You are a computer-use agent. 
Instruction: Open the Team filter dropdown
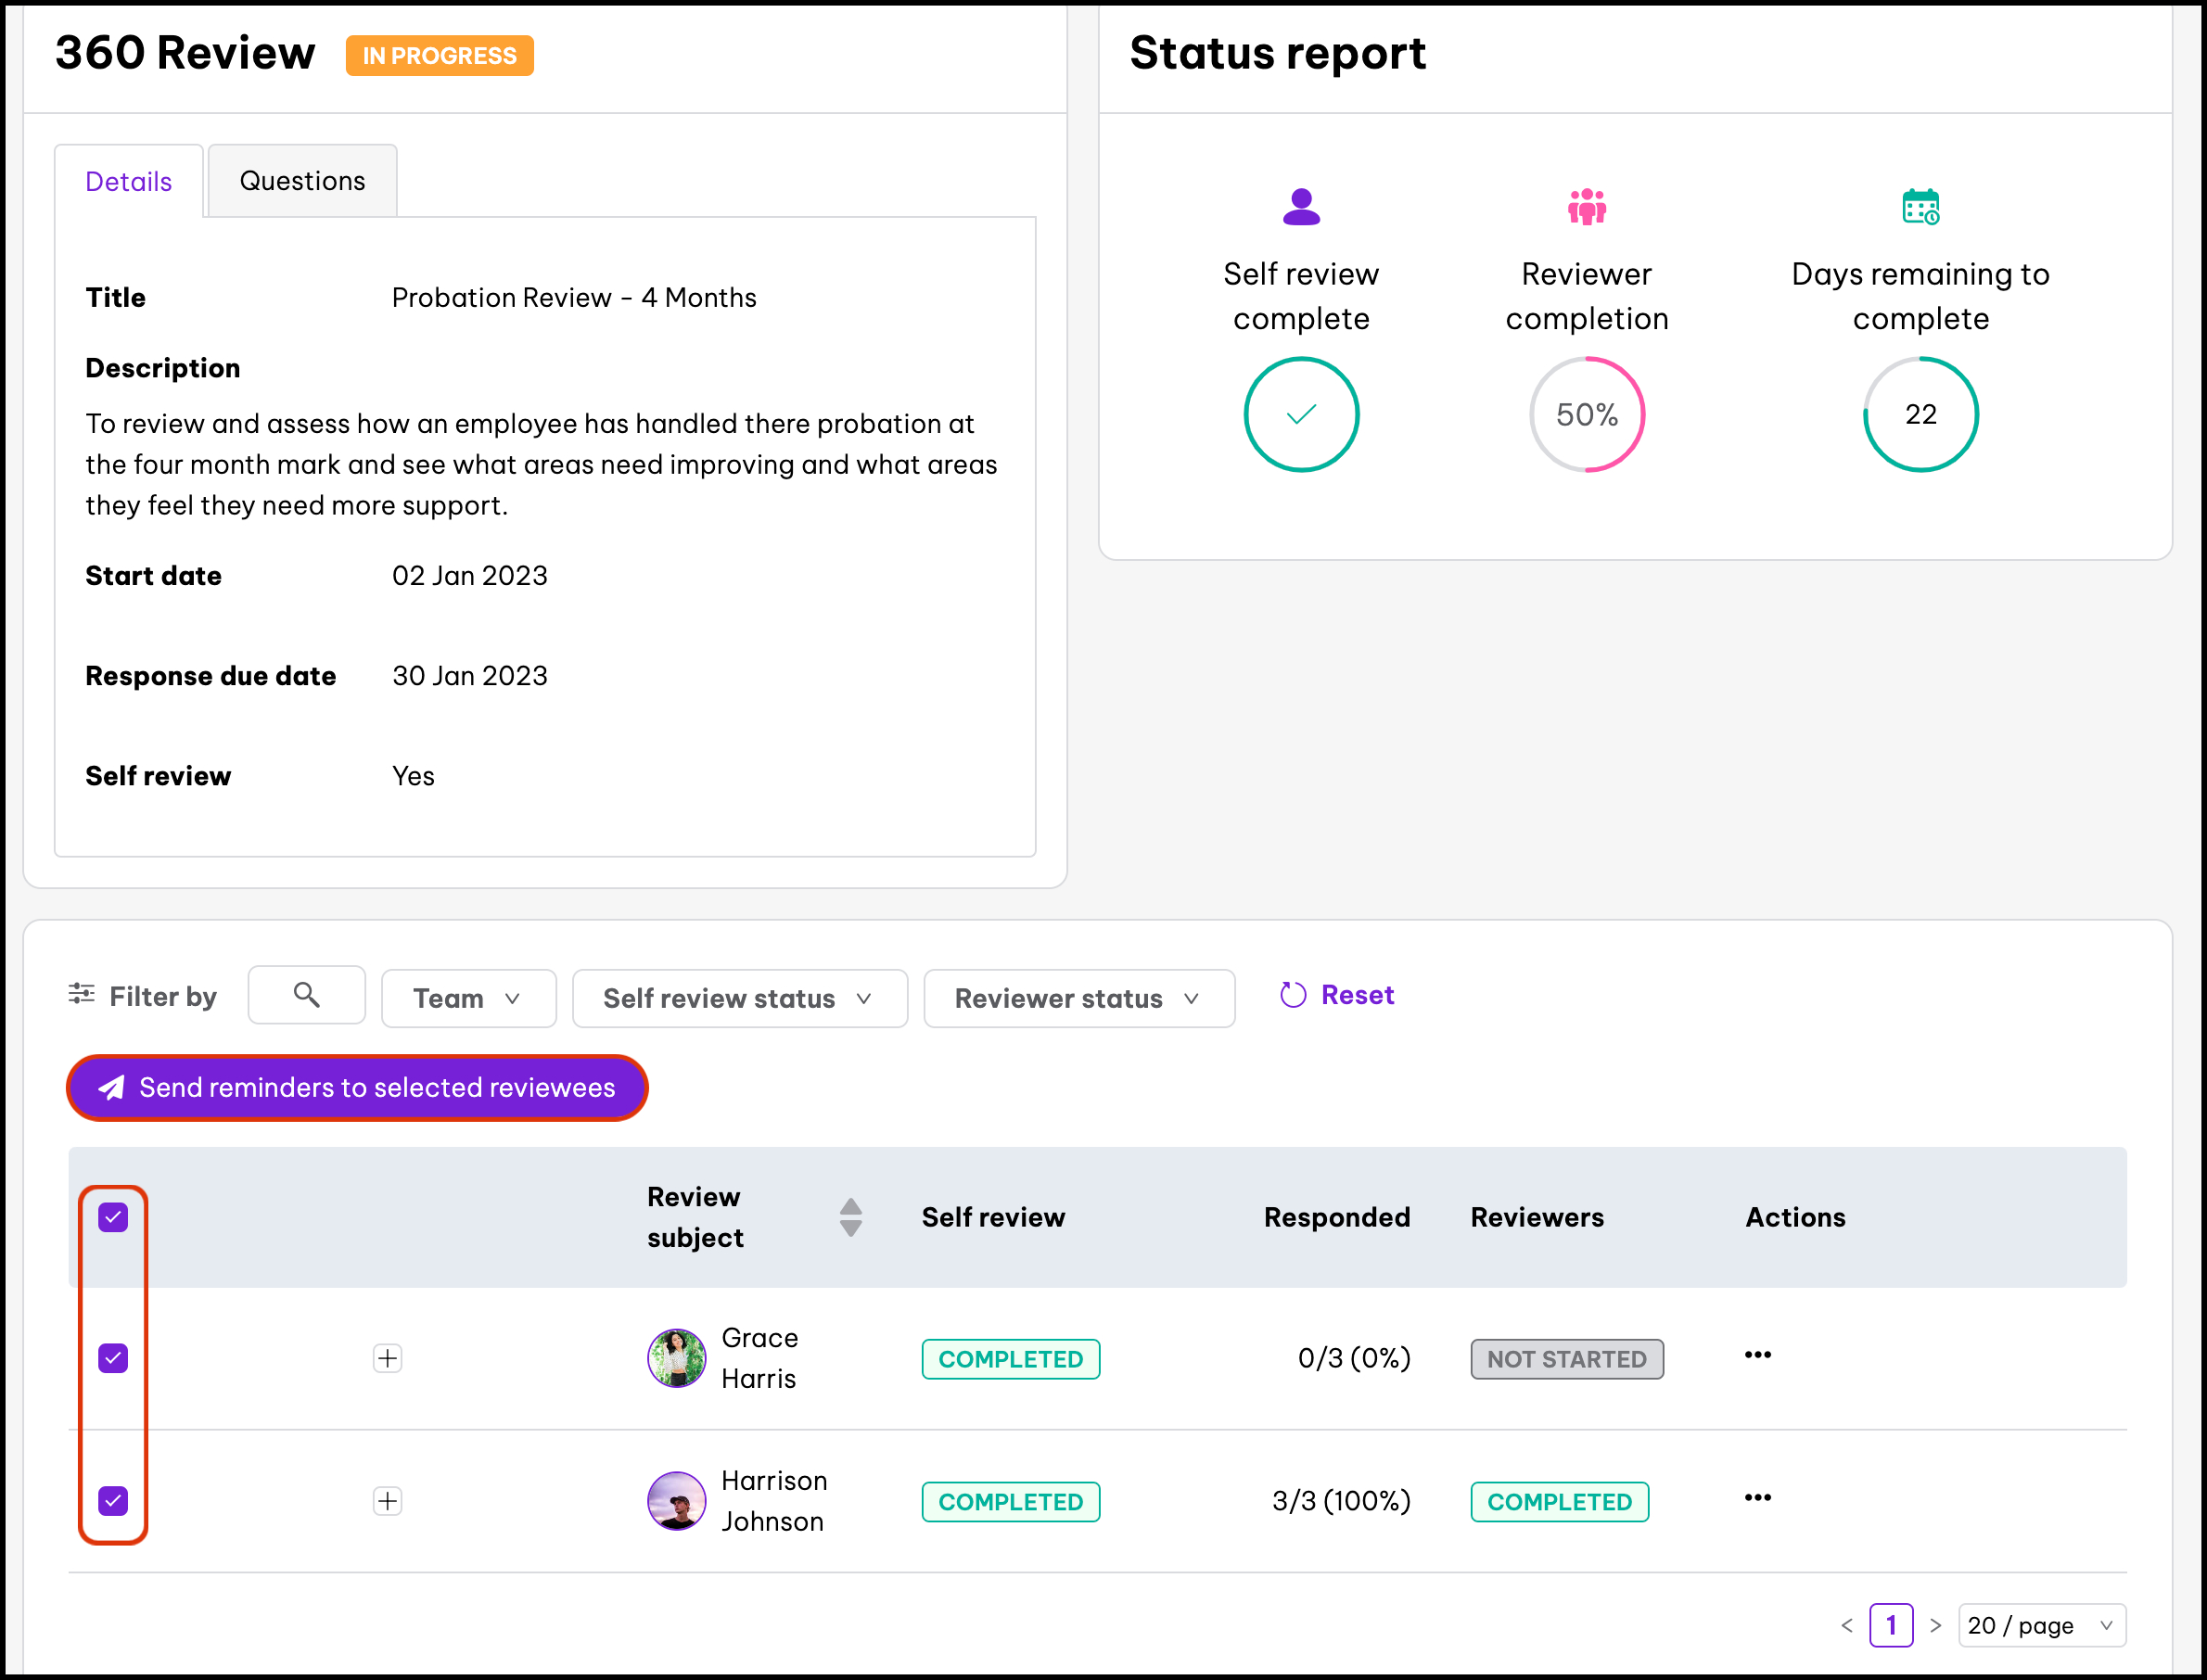[468, 998]
